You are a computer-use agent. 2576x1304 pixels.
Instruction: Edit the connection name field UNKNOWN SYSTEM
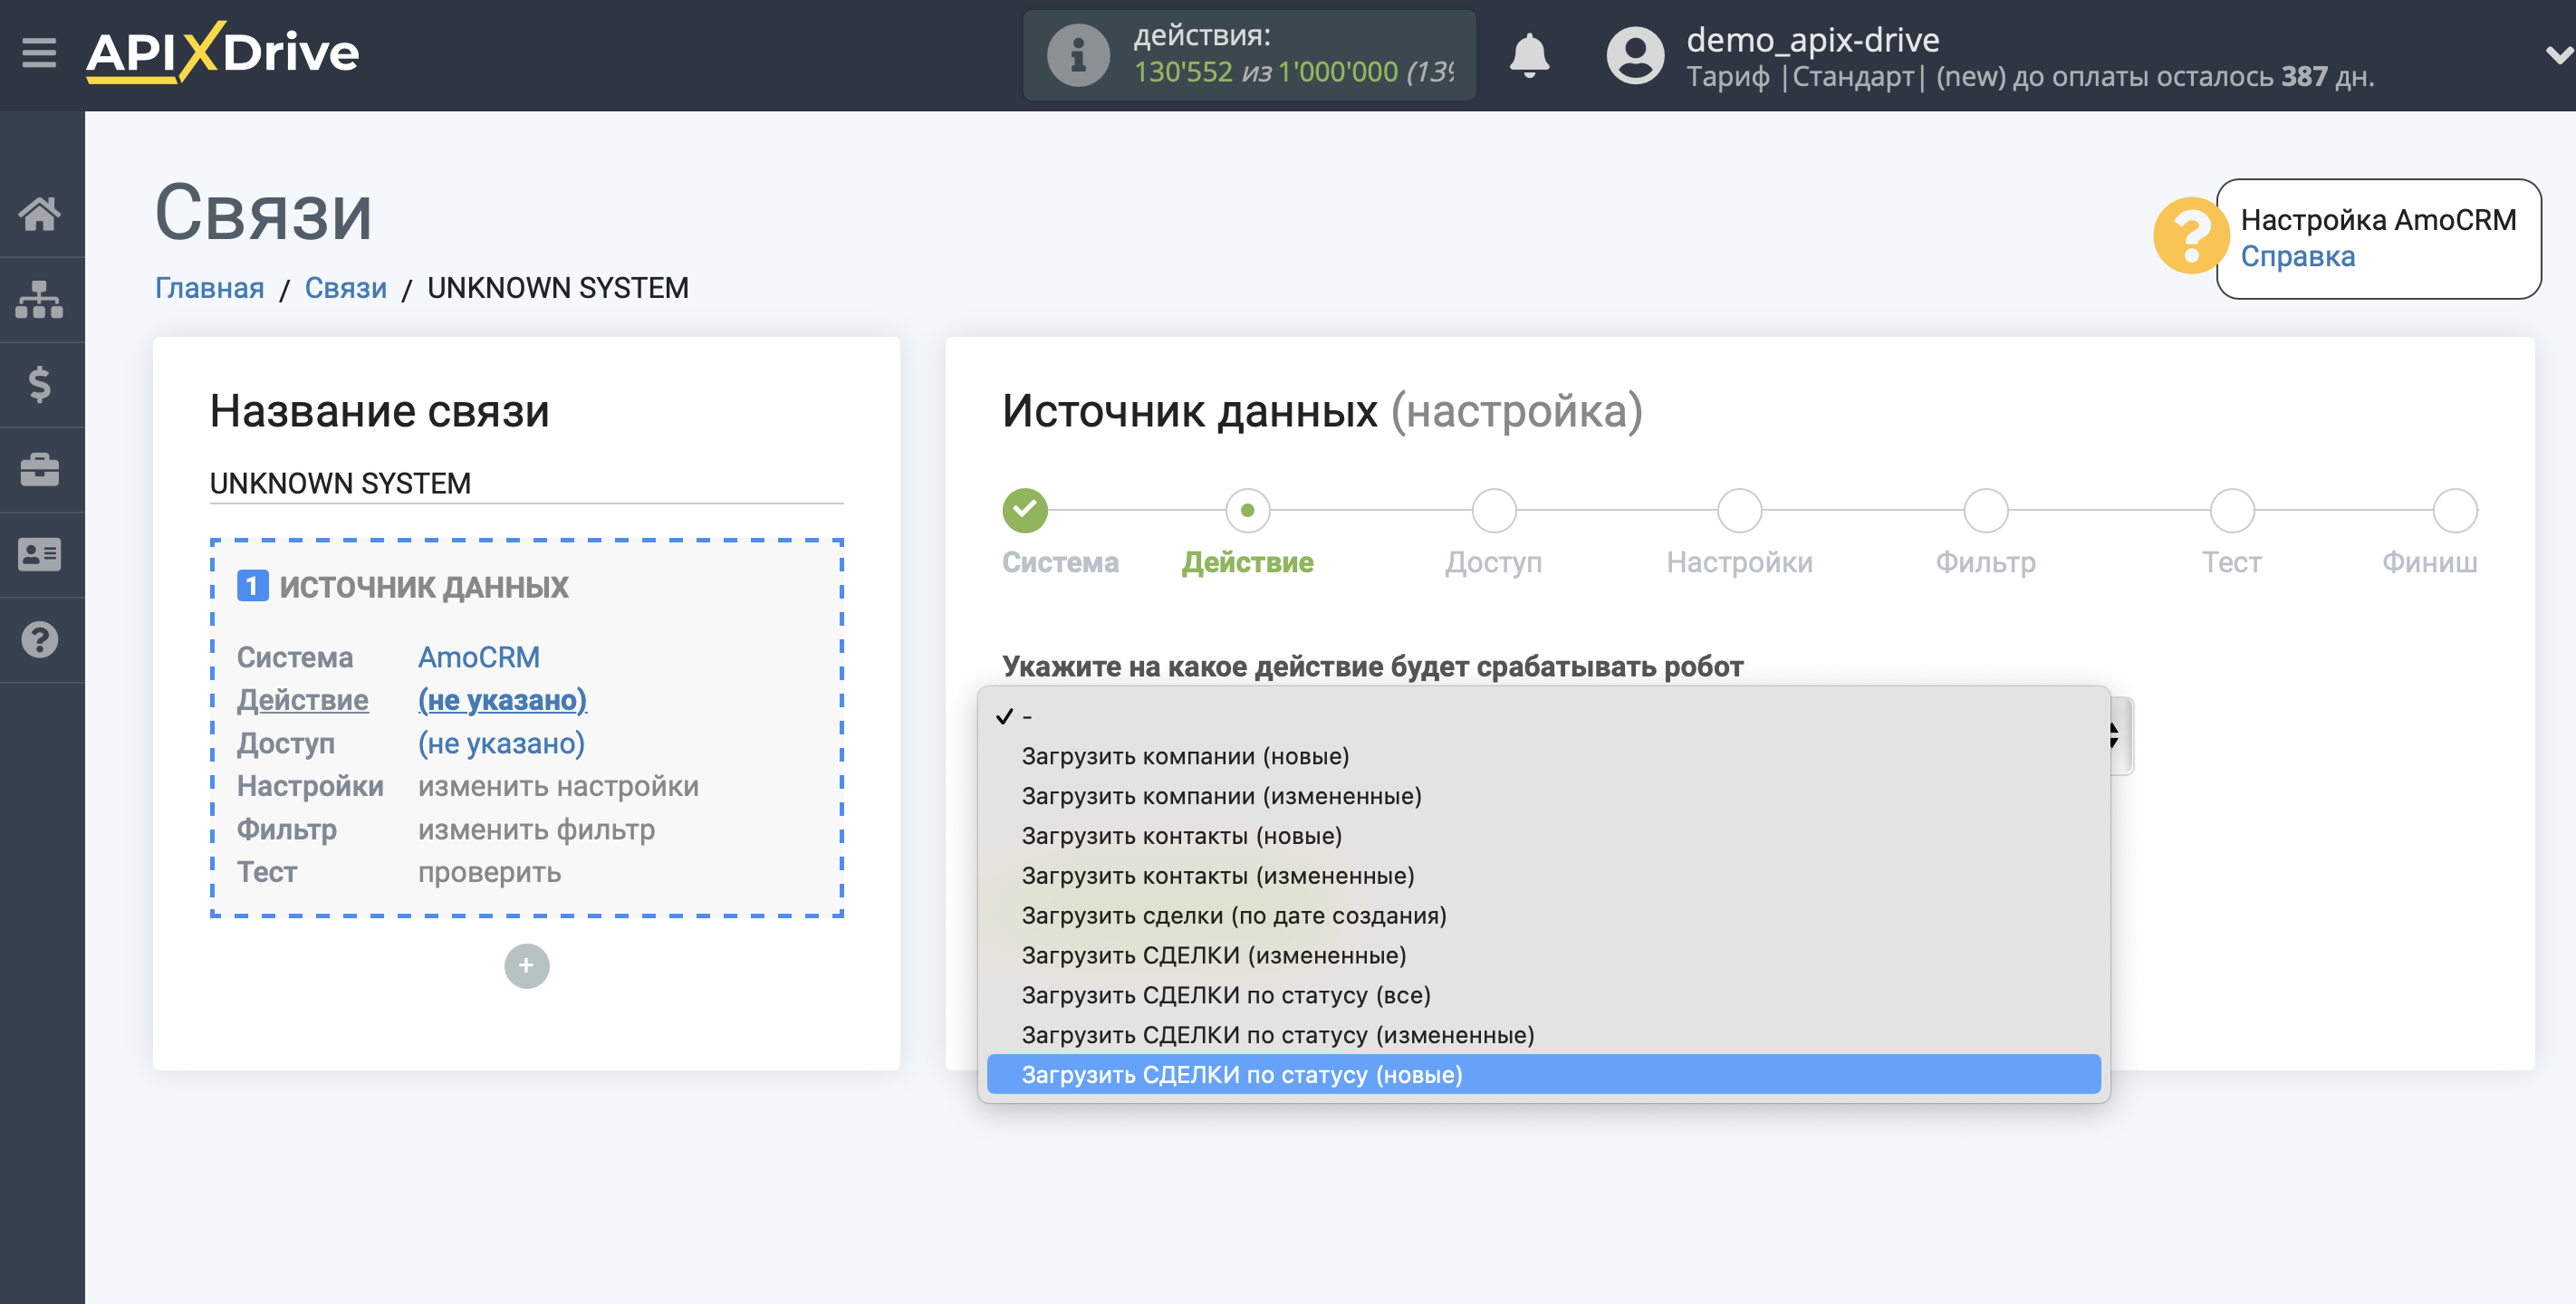point(526,483)
